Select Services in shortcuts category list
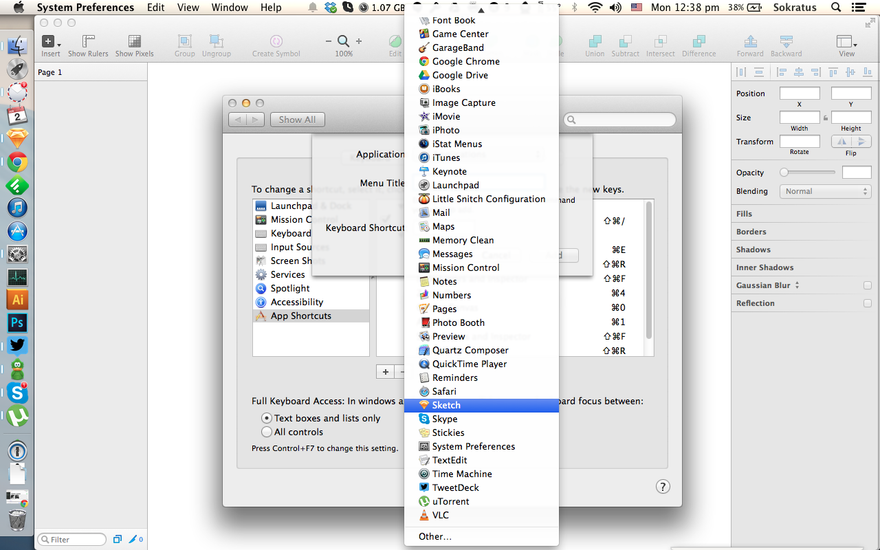880x550 pixels. (x=310, y=274)
